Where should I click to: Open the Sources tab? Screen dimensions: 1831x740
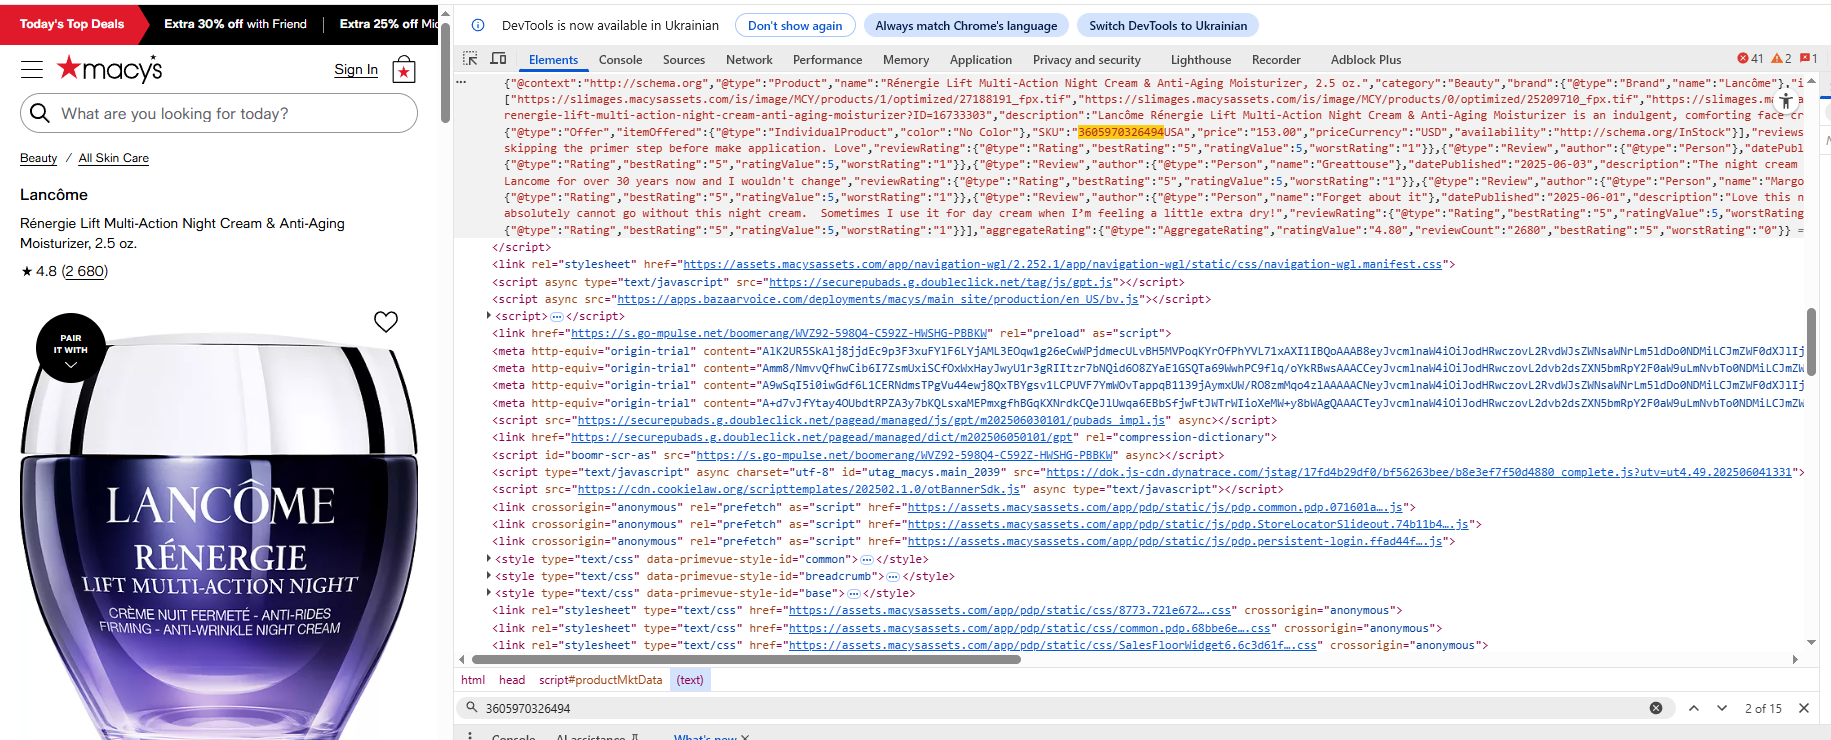tap(684, 60)
